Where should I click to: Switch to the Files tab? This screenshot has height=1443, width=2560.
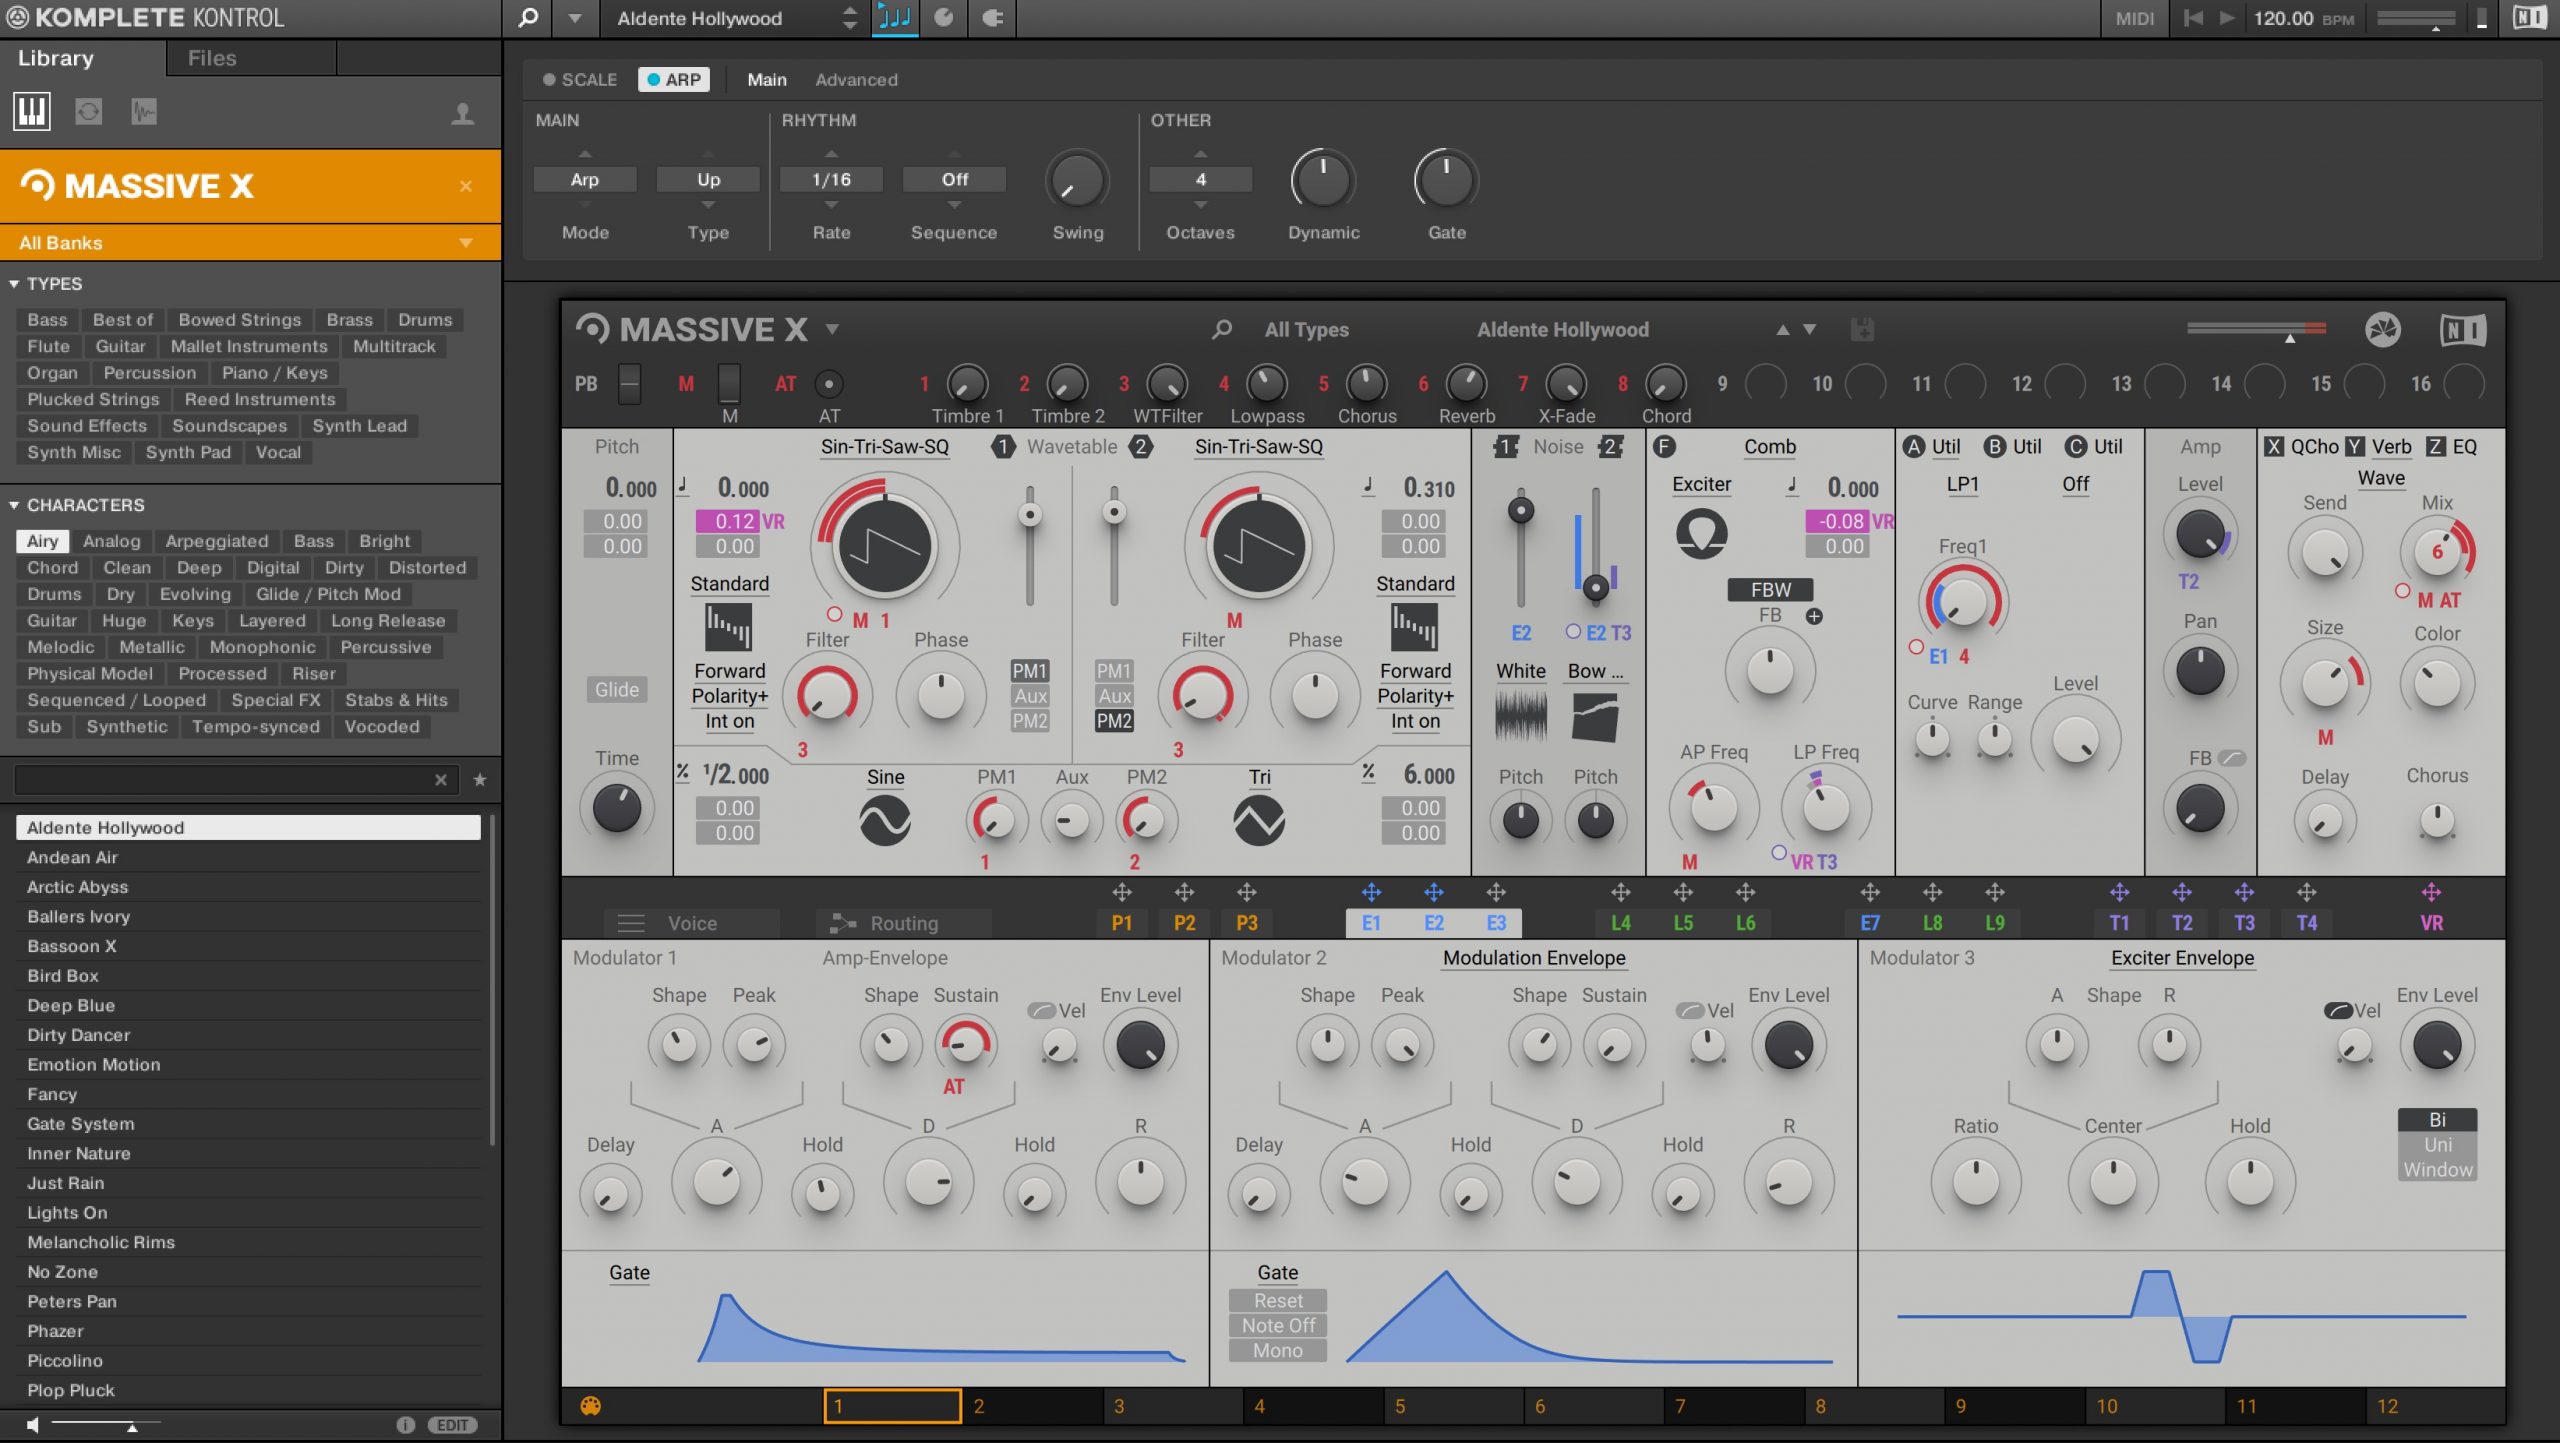212,58
